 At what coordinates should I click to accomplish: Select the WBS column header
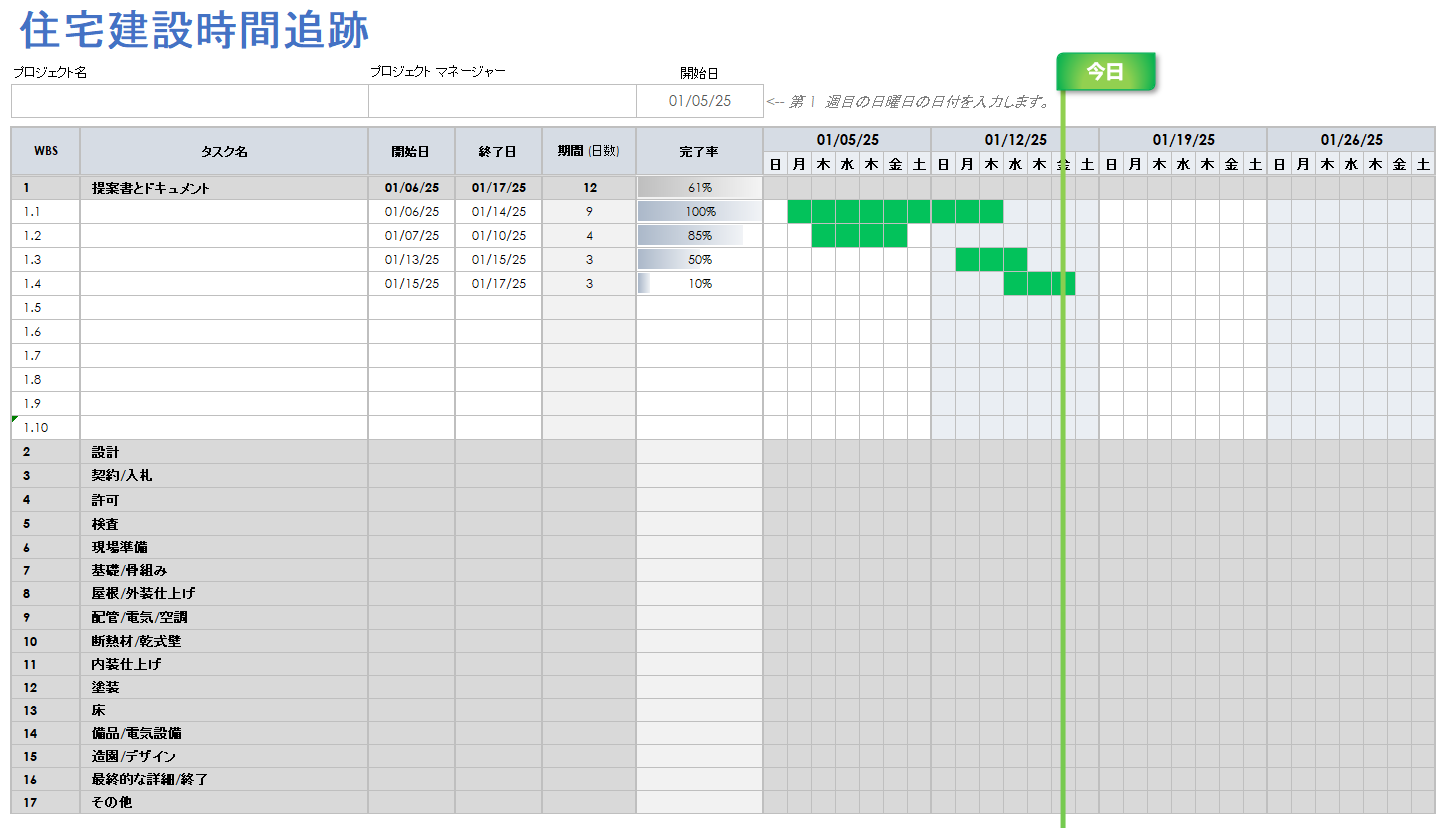(x=46, y=152)
